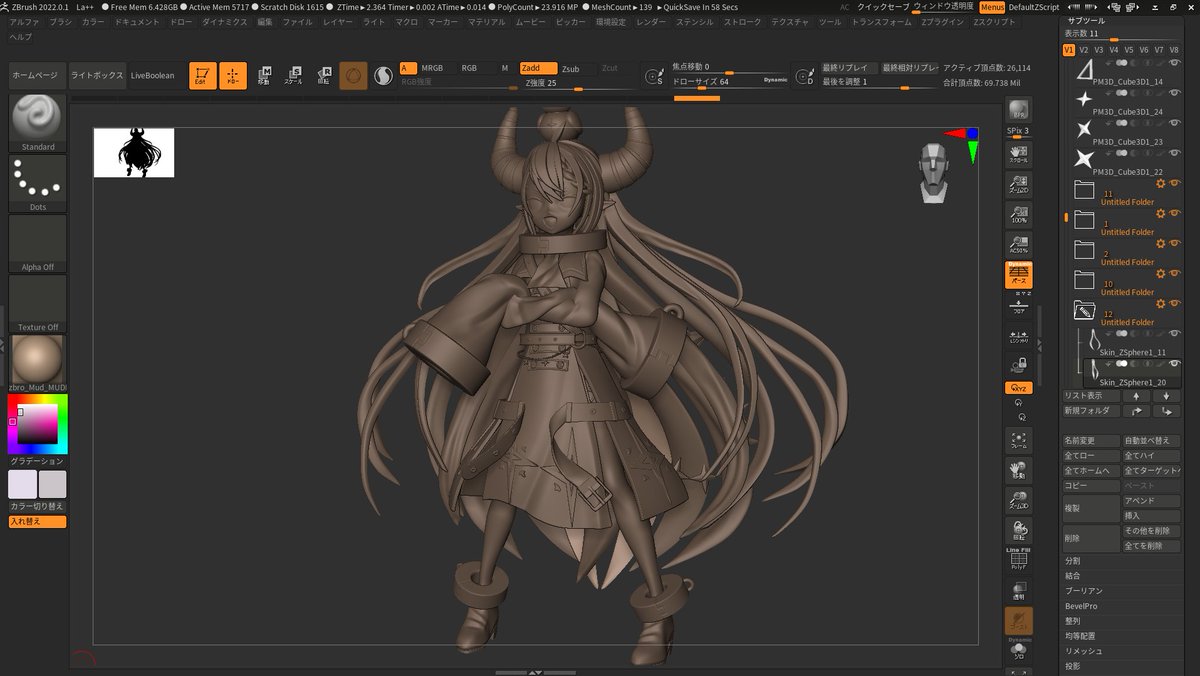The image size is (1200, 676).
Task: Activate the Draw (ドロー) mode button
Action: [x=233, y=75]
